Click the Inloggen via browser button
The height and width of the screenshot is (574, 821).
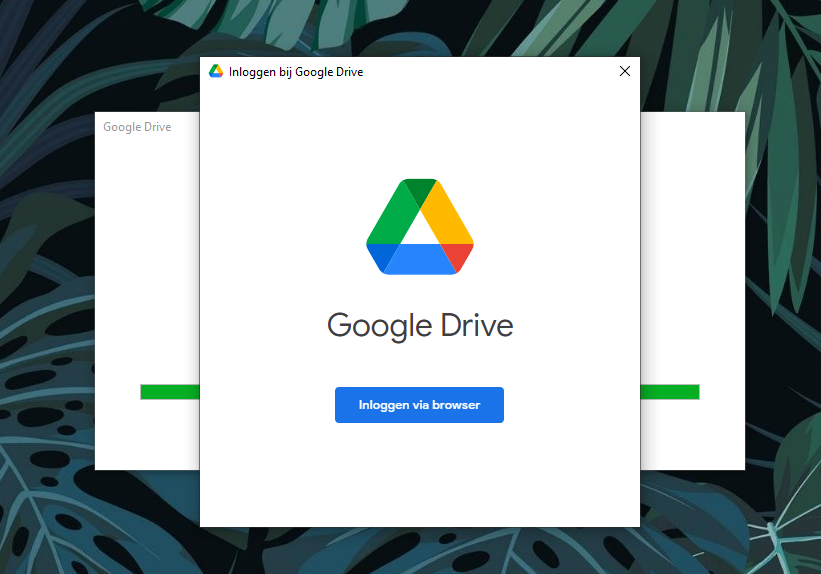point(419,405)
